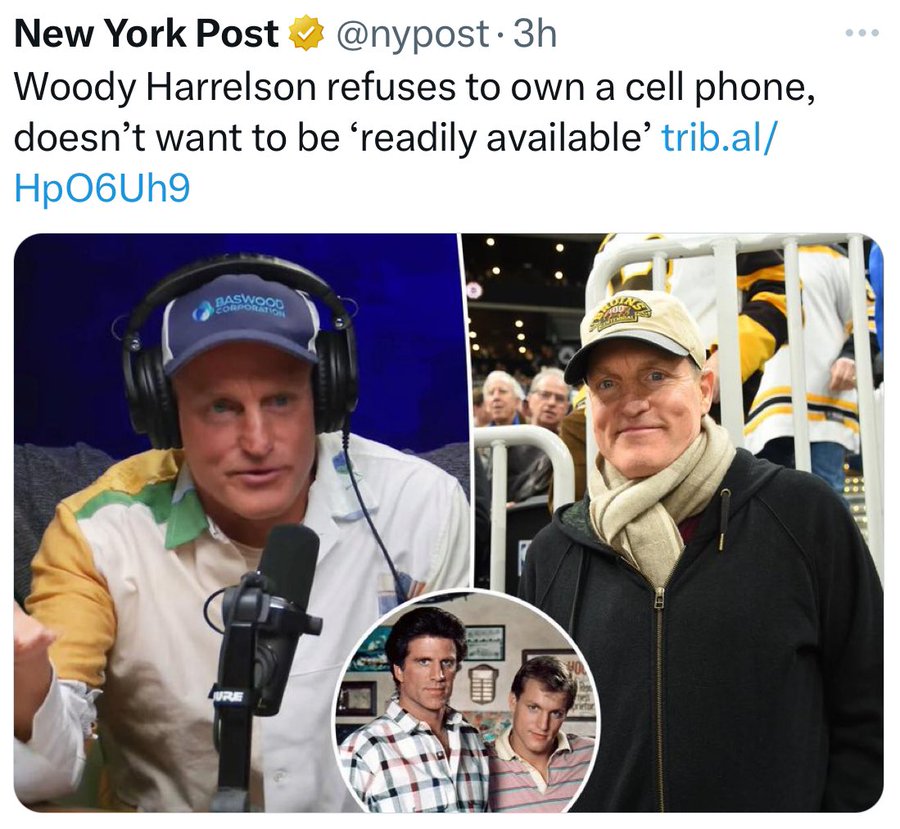Open the trib.al article link

[721, 138]
